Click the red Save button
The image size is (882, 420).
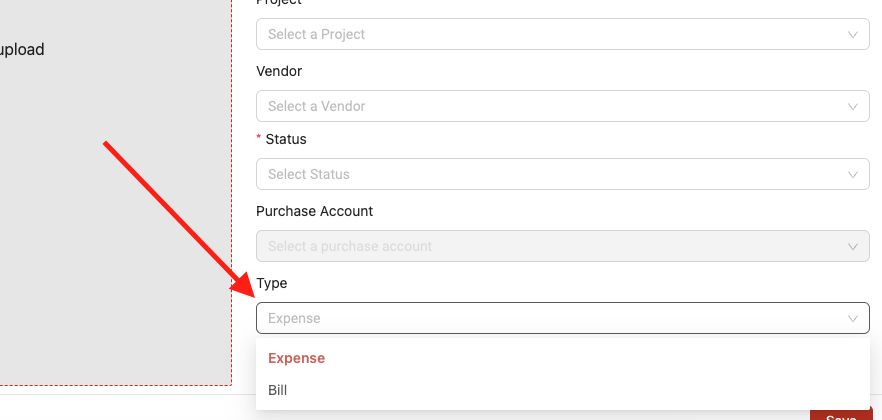pyautogui.click(x=841, y=413)
